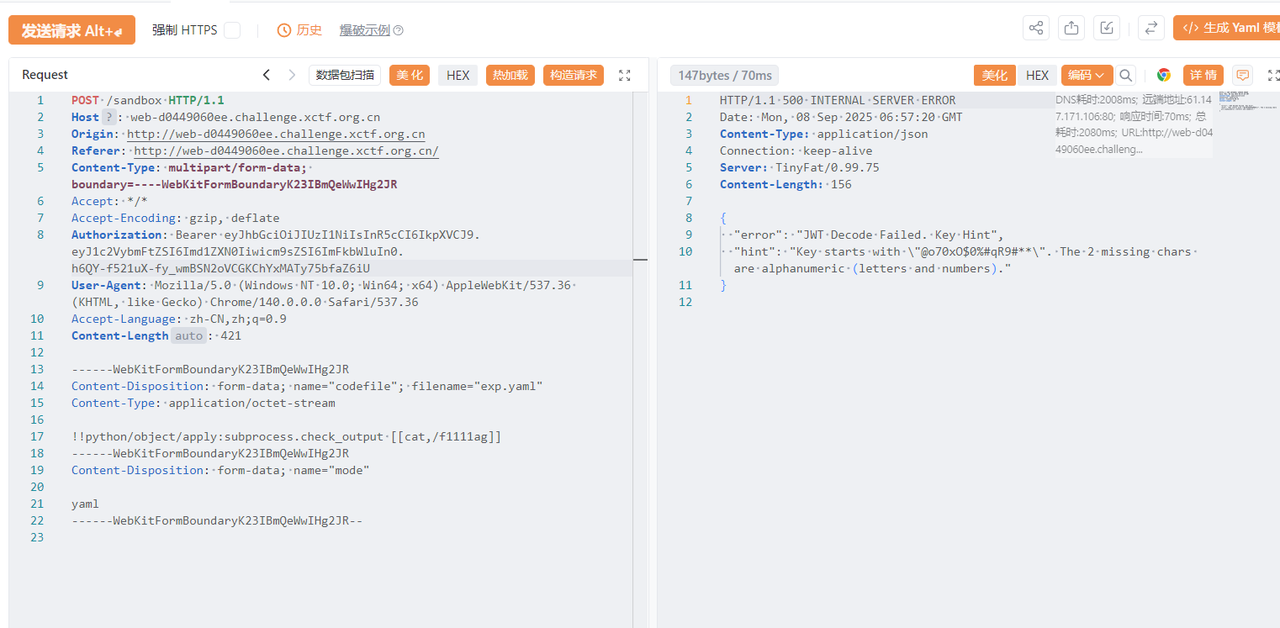Toggle HEX view in Request panel
The width and height of the screenshot is (1280, 628).
point(458,75)
